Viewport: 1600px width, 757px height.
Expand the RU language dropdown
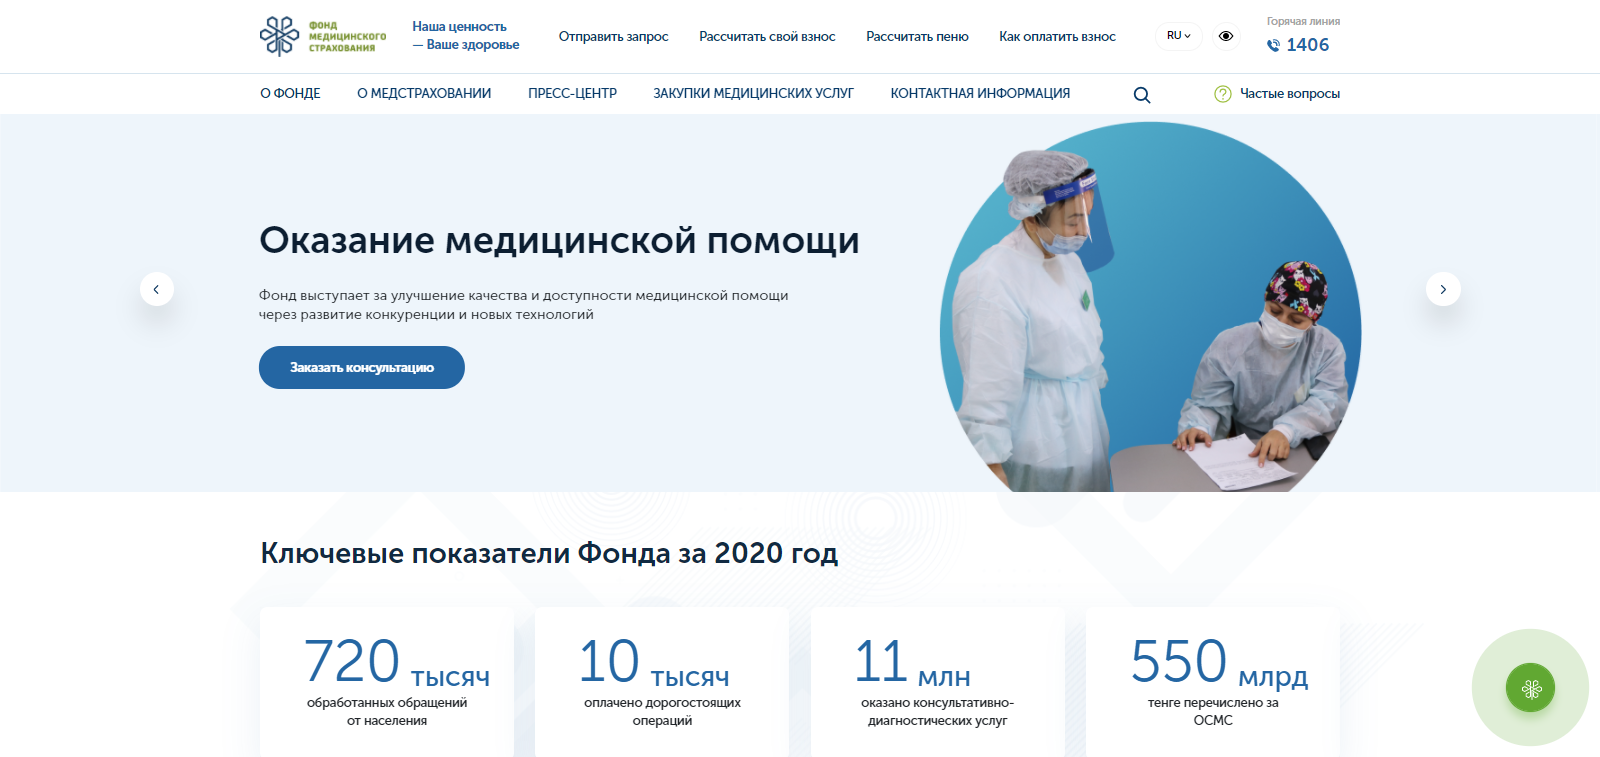[x=1179, y=36]
